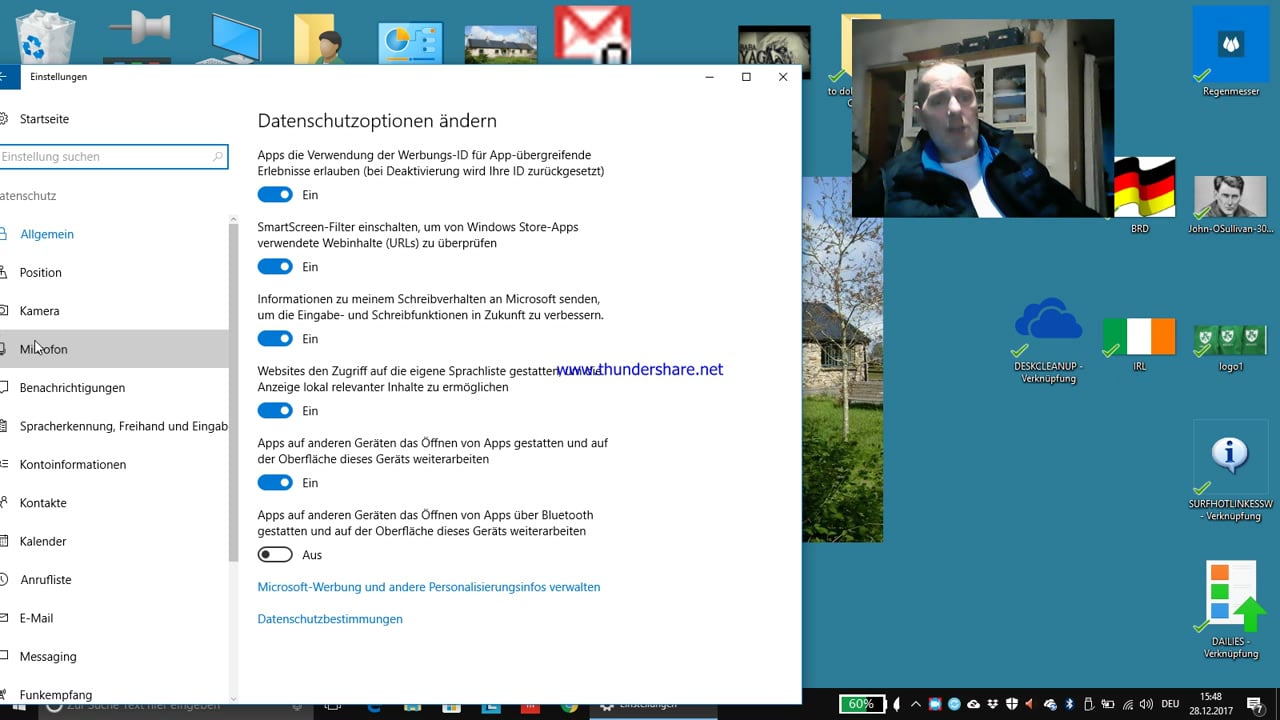1280x720 pixels.
Task: Click the Startseite gear icon
Action: (4, 119)
